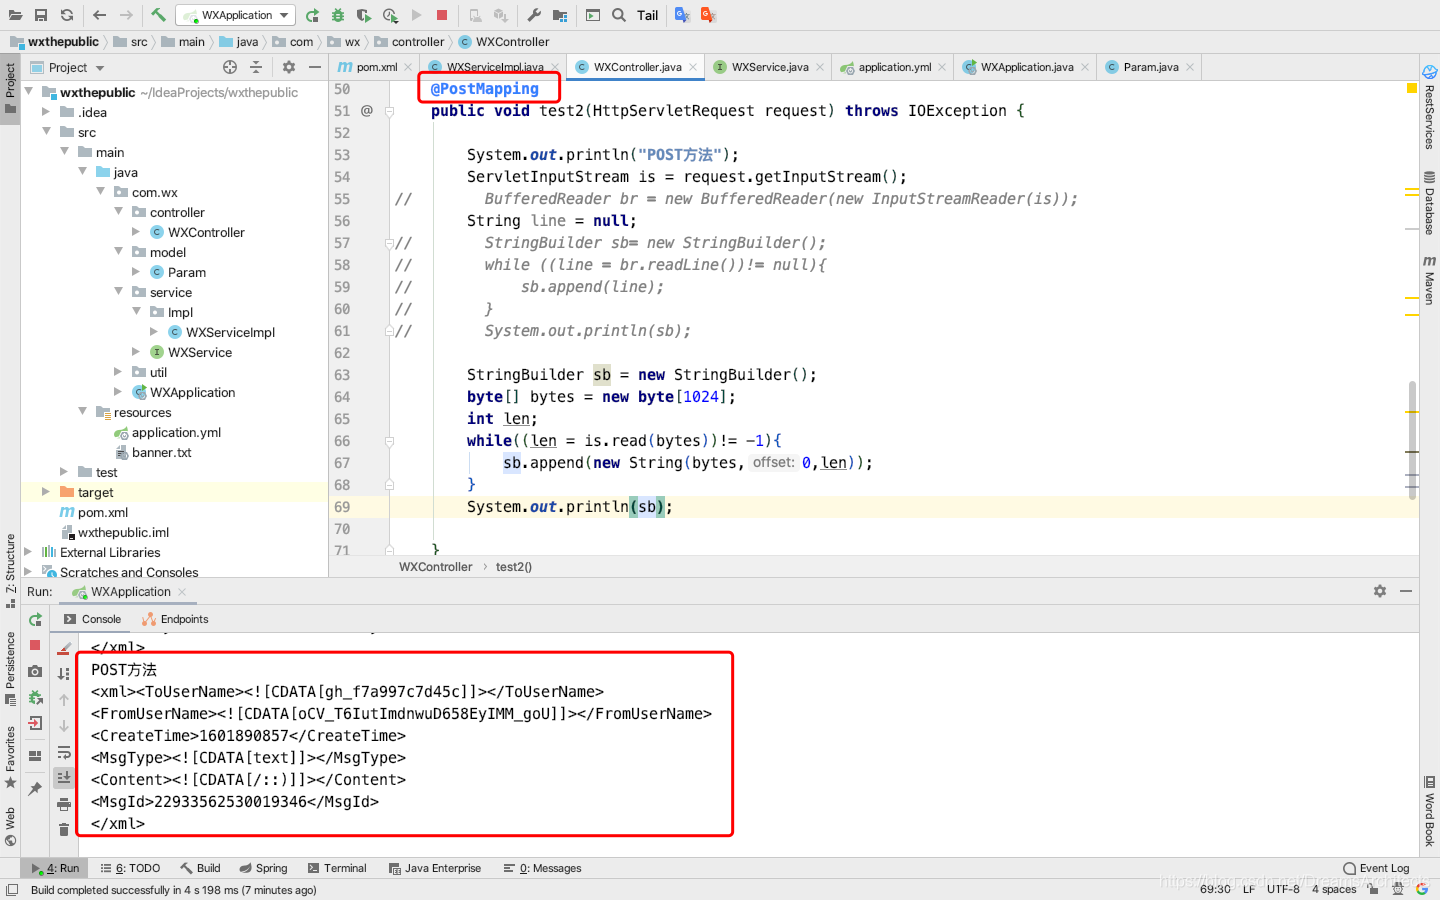The width and height of the screenshot is (1440, 900).
Task: Open Project Structure toolbar icon
Action: pos(560,15)
